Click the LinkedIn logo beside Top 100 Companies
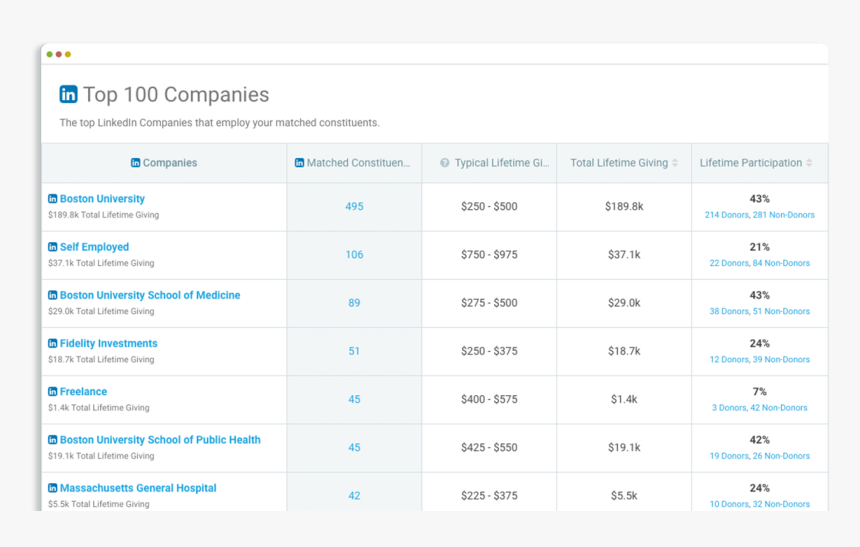 68,94
